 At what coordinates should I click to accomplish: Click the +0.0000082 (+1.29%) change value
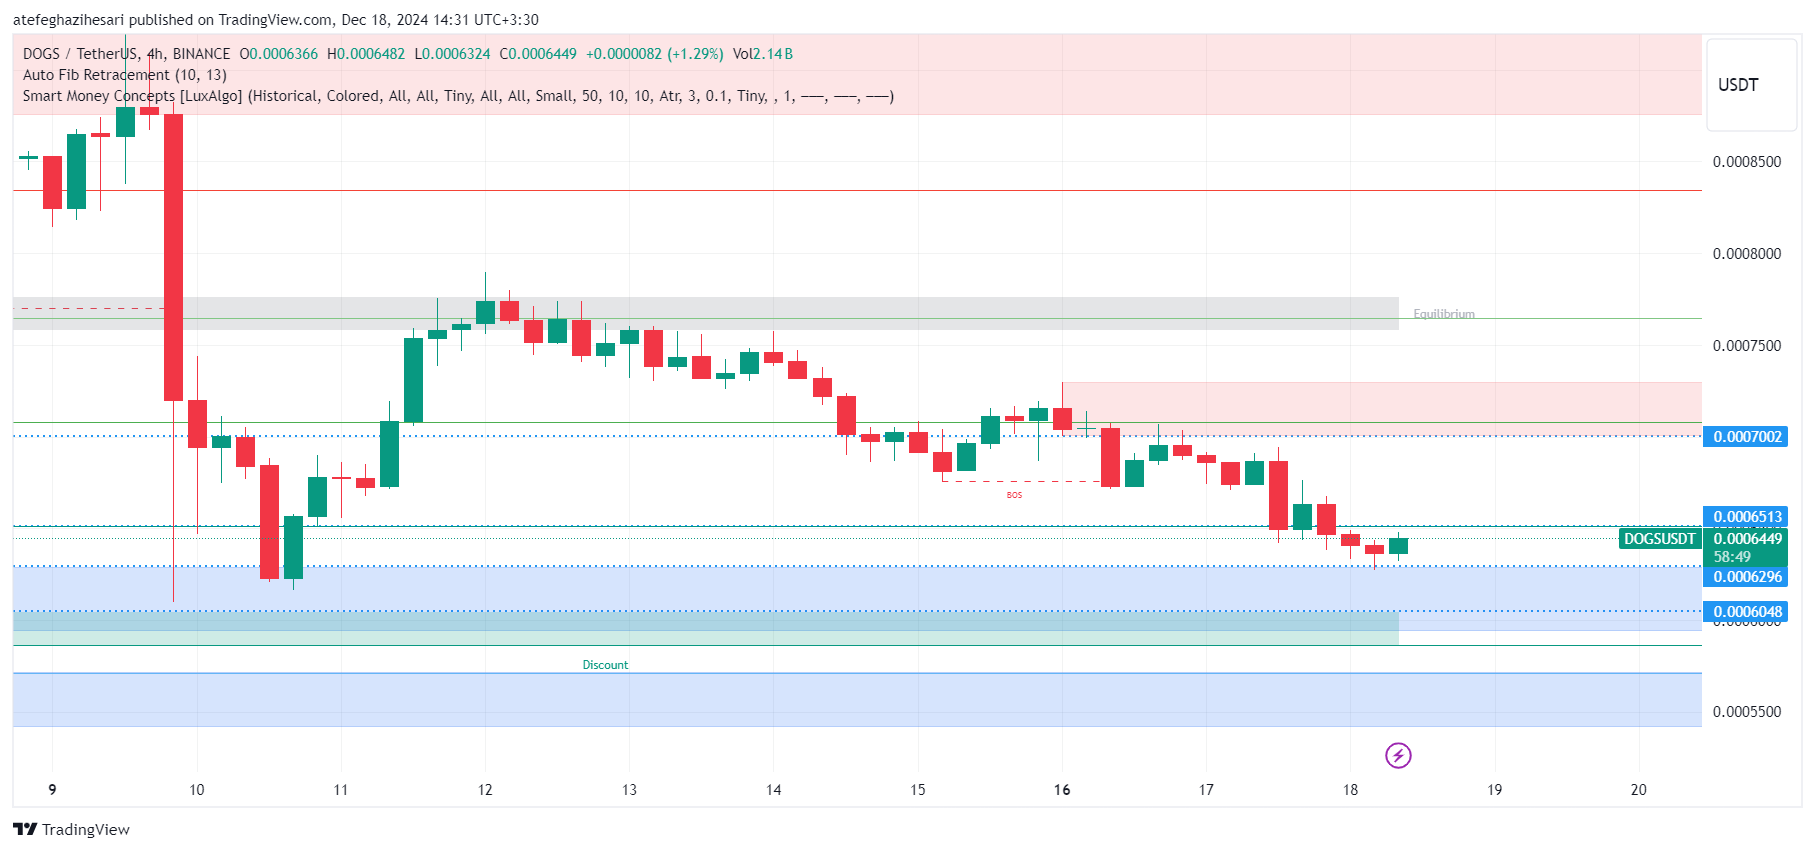(654, 54)
